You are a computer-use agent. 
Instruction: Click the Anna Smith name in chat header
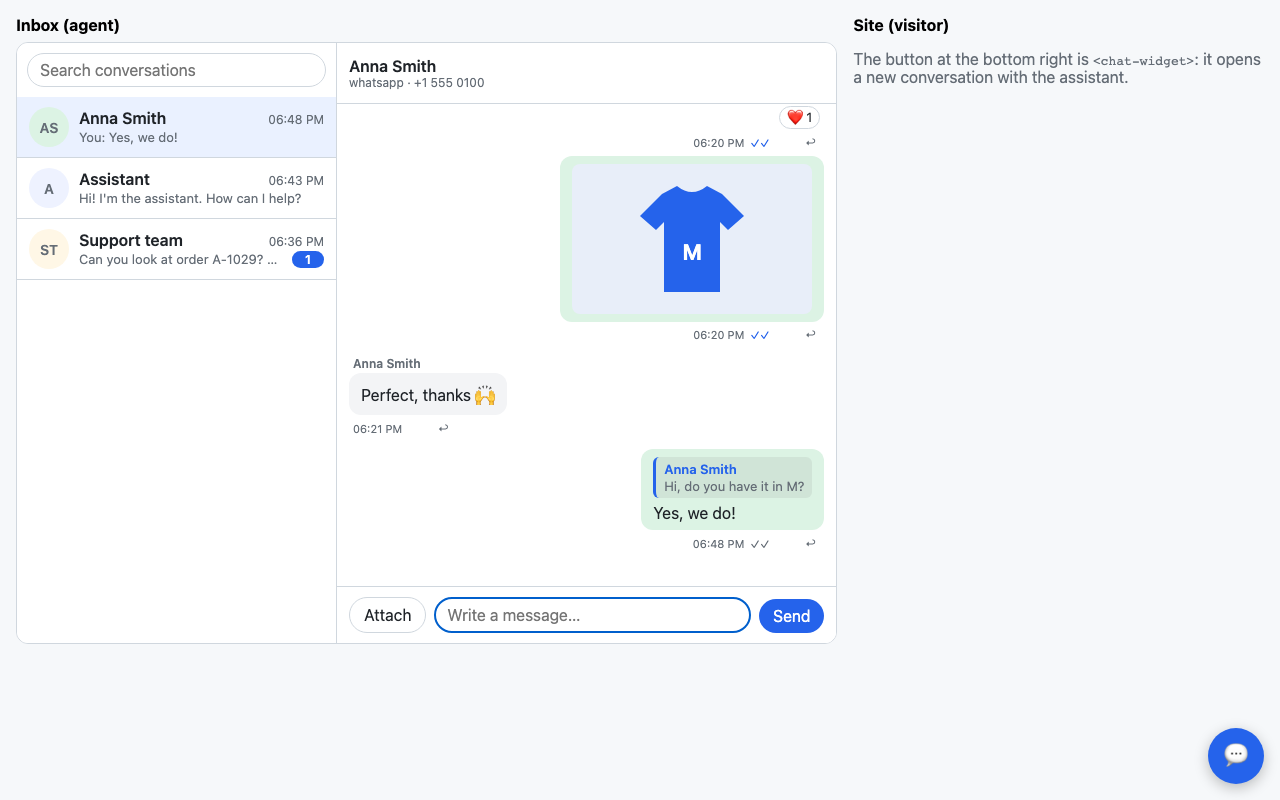tap(392, 66)
